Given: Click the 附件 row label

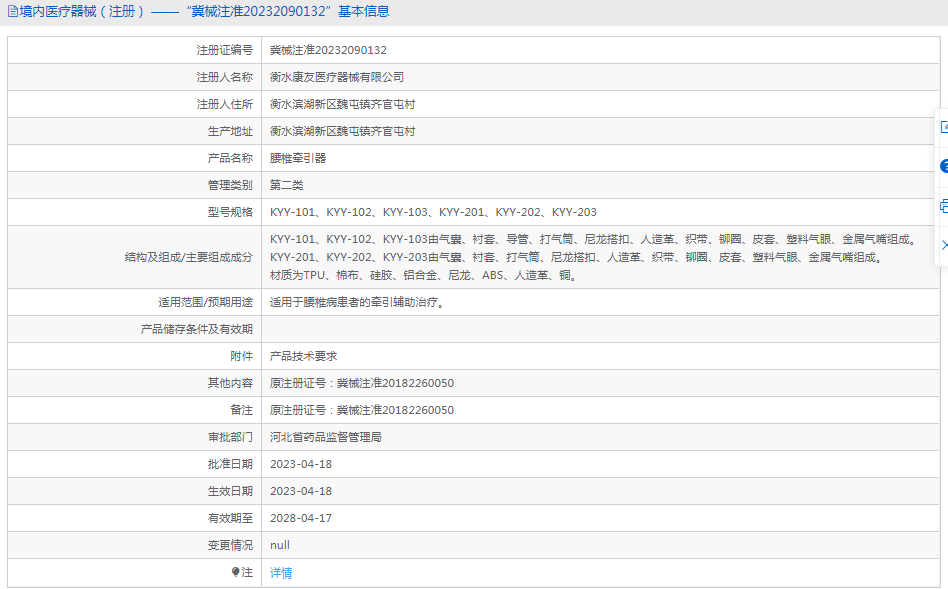Looking at the screenshot, I should point(241,356).
